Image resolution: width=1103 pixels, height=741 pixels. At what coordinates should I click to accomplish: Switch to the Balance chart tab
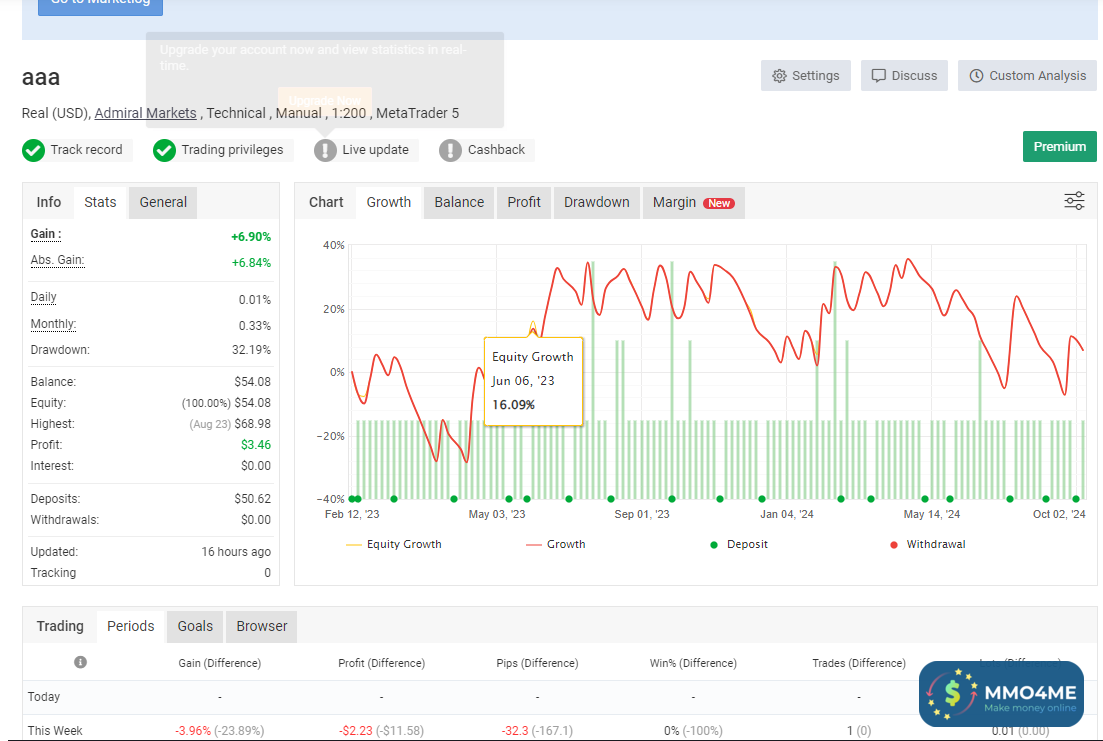pyautogui.click(x=459, y=202)
